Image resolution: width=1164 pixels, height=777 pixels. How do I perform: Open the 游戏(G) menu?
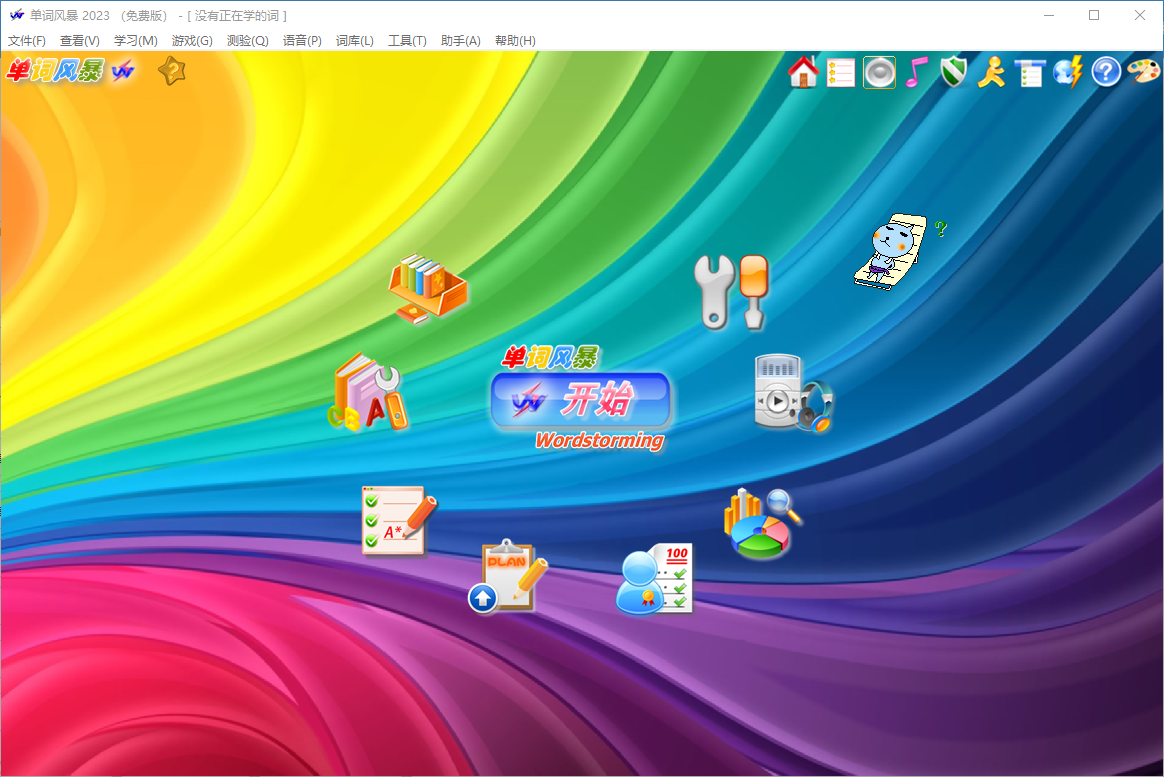(x=192, y=41)
